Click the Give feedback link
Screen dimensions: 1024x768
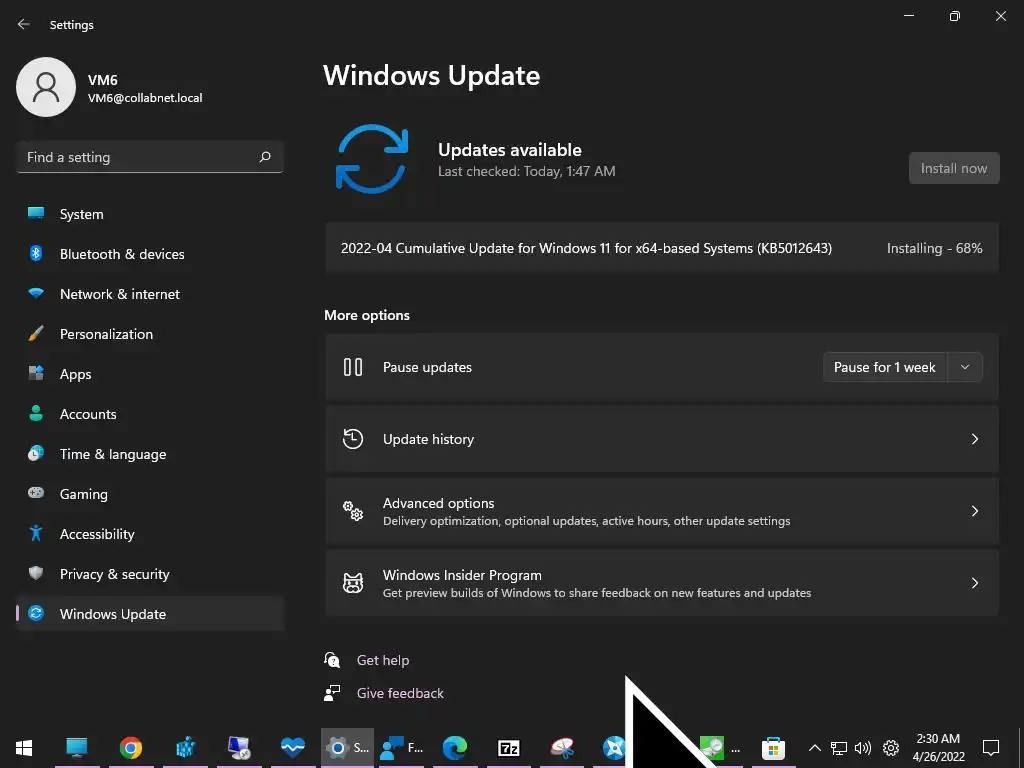click(400, 693)
